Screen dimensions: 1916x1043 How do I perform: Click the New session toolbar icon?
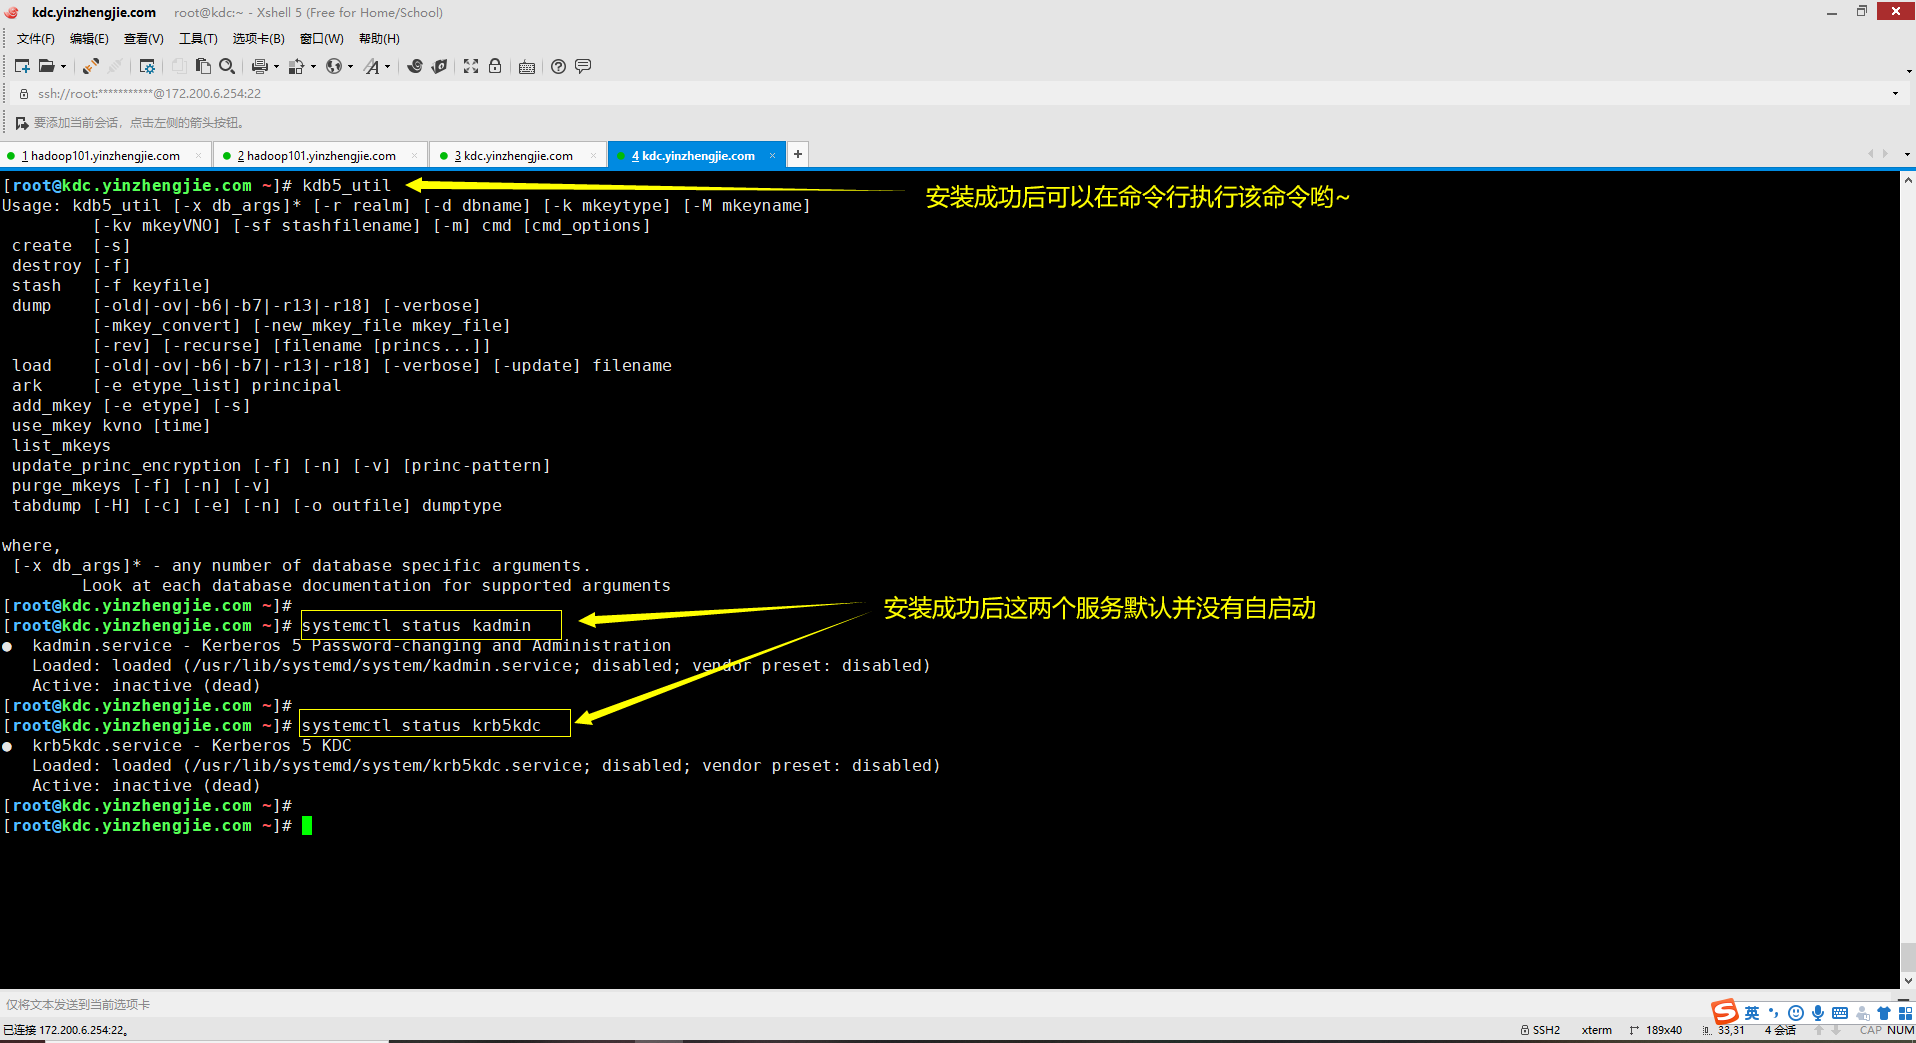[22, 66]
